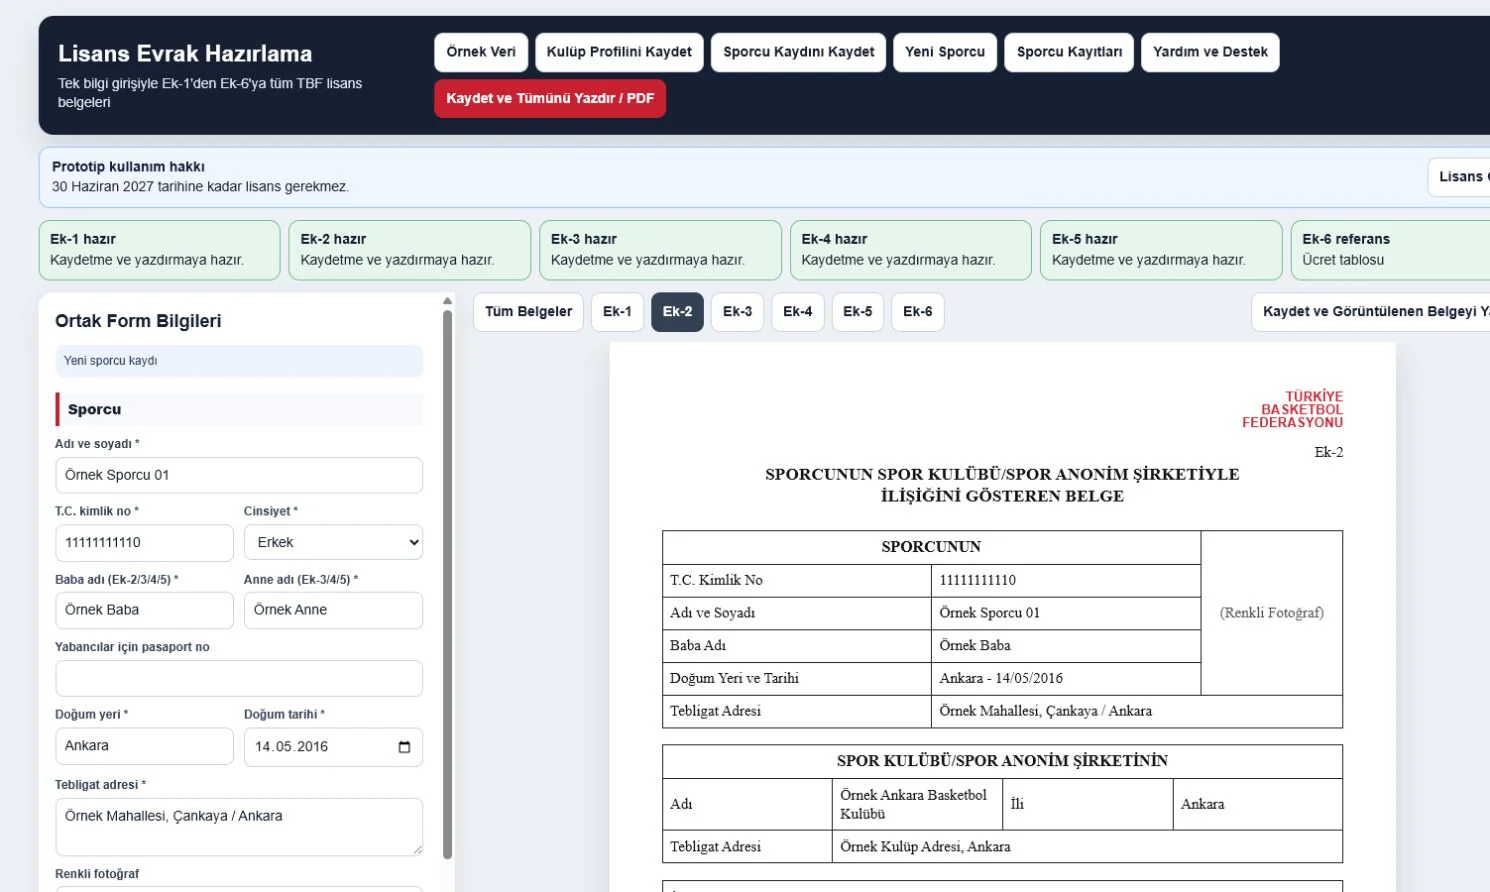This screenshot has height=892, width=1490.
Task: Edit the Anne adı field
Action: click(333, 610)
